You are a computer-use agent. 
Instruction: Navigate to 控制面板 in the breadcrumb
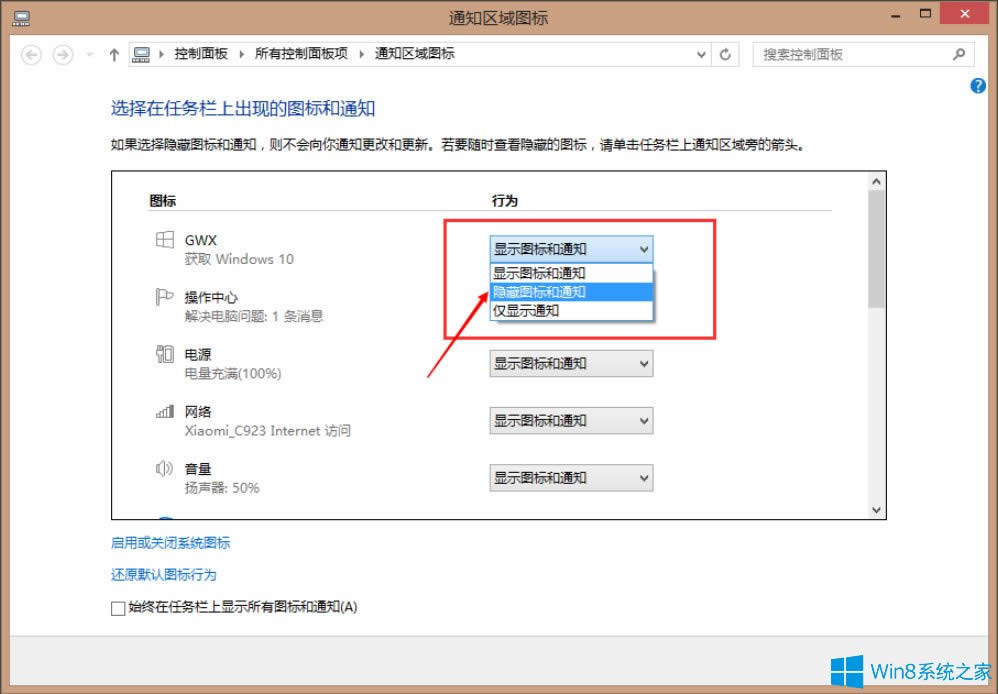pos(200,55)
